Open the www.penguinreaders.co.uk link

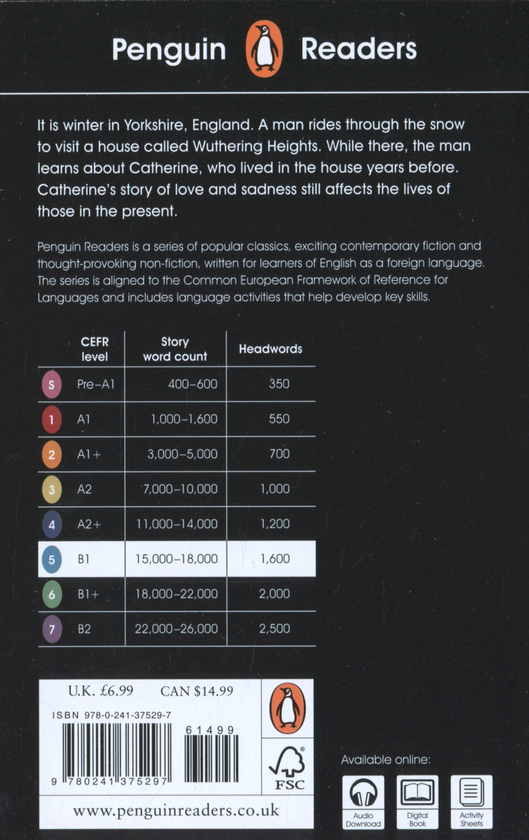(x=176, y=811)
